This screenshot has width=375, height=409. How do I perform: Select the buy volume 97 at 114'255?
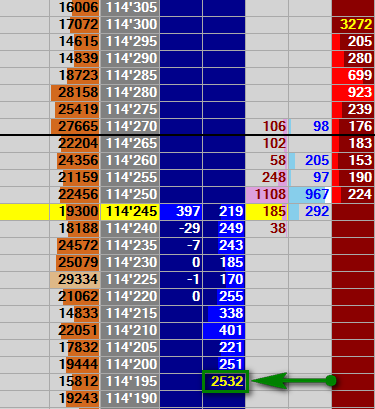[x=310, y=177]
